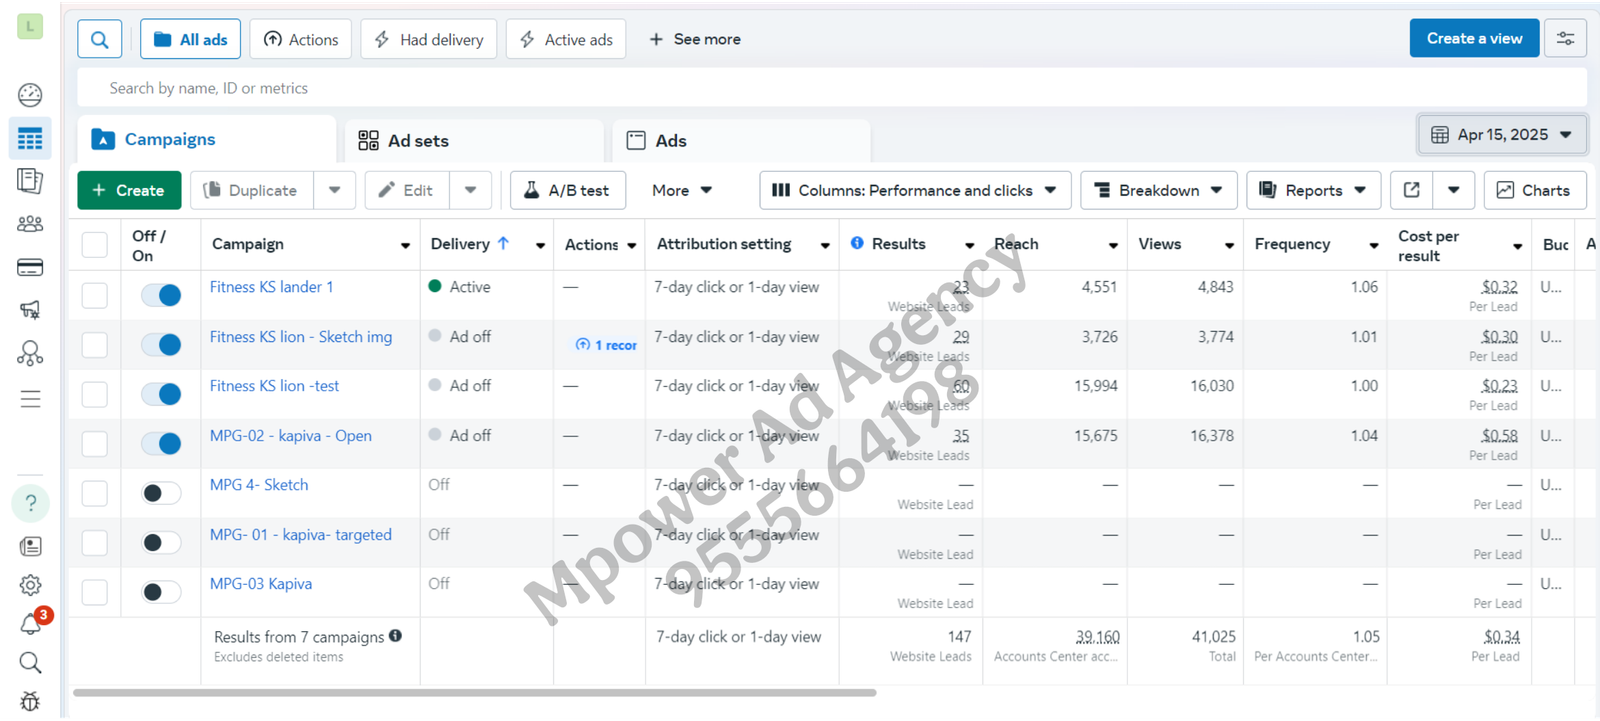Image resolution: width=1600 pixels, height=721 pixels.
Task: Open the MPG-03 Kapiva campaign link
Action: tap(261, 584)
